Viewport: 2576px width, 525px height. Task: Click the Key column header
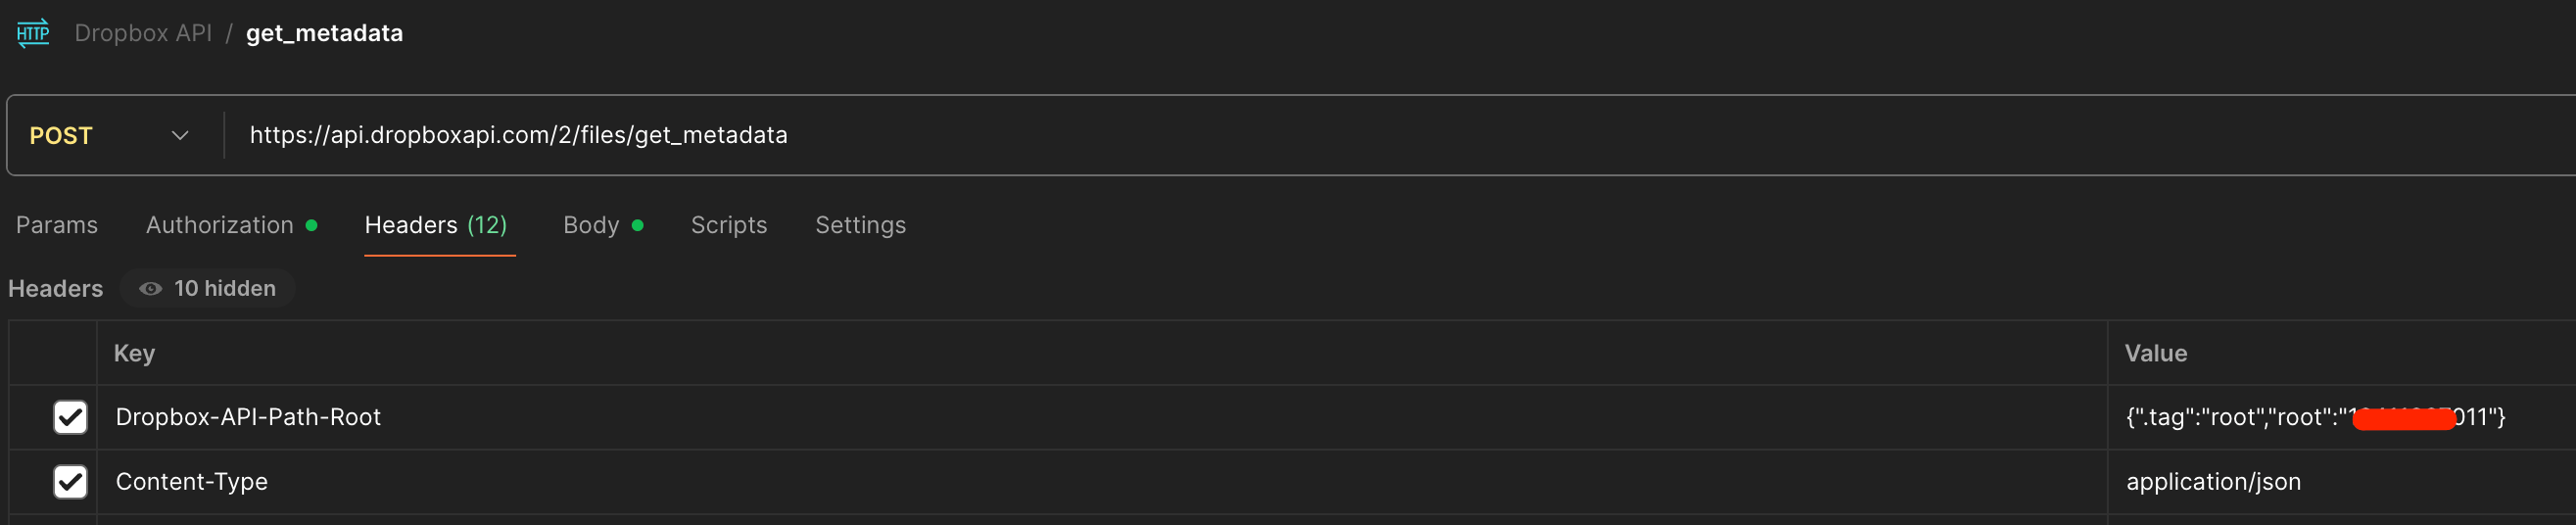[134, 353]
